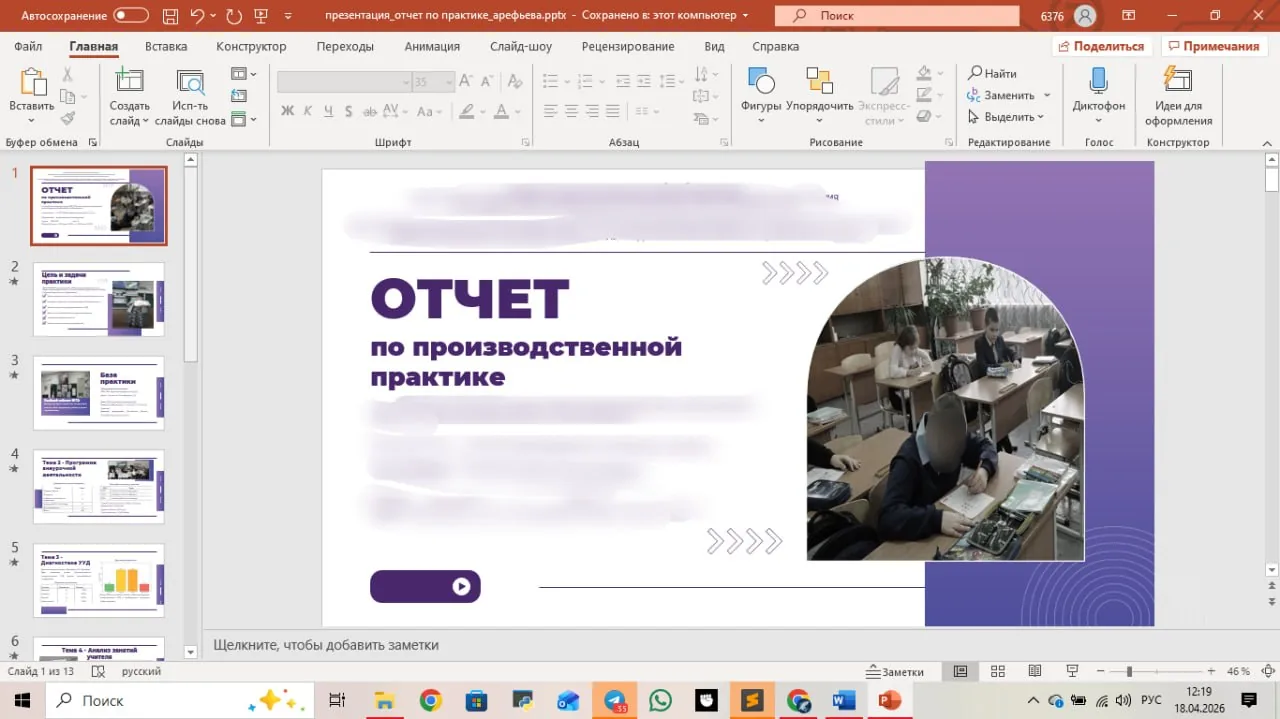Clear all formatting icon in Шрифт group
The height and width of the screenshot is (719, 1280).
coord(515,82)
